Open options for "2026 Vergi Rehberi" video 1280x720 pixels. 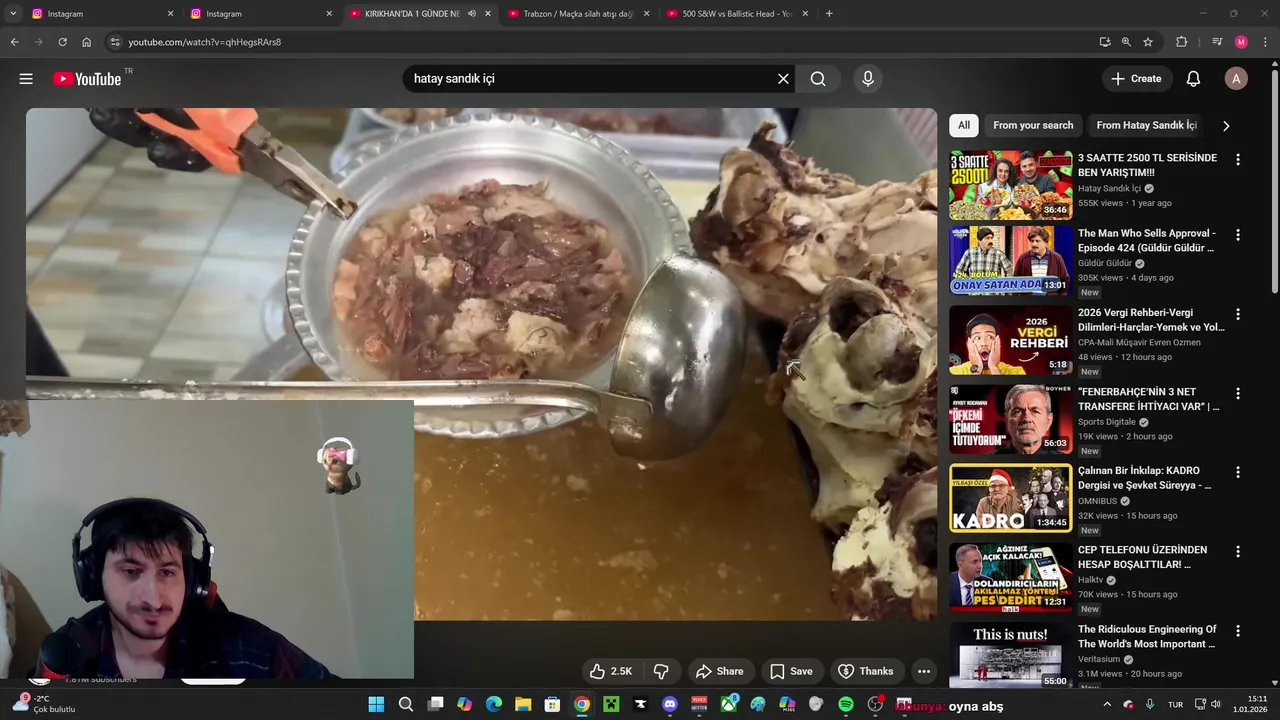point(1238,314)
